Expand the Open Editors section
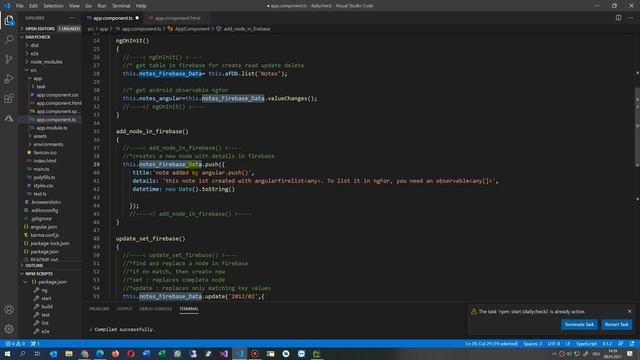The image size is (640, 360). [x=51, y=29]
